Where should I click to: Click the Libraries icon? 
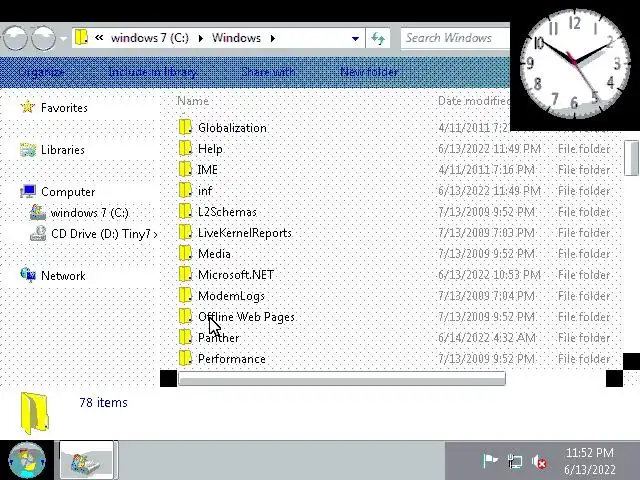[28, 150]
